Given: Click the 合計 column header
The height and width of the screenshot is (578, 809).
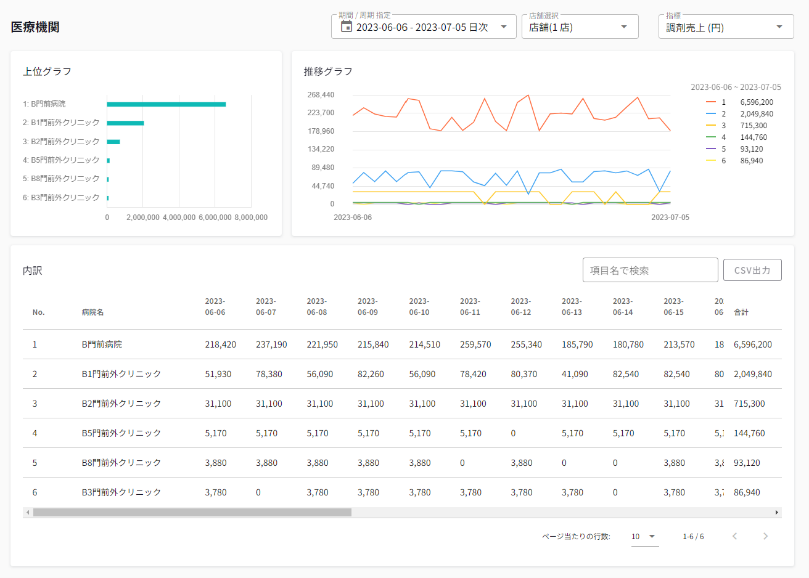Looking at the screenshot, I should (x=742, y=312).
